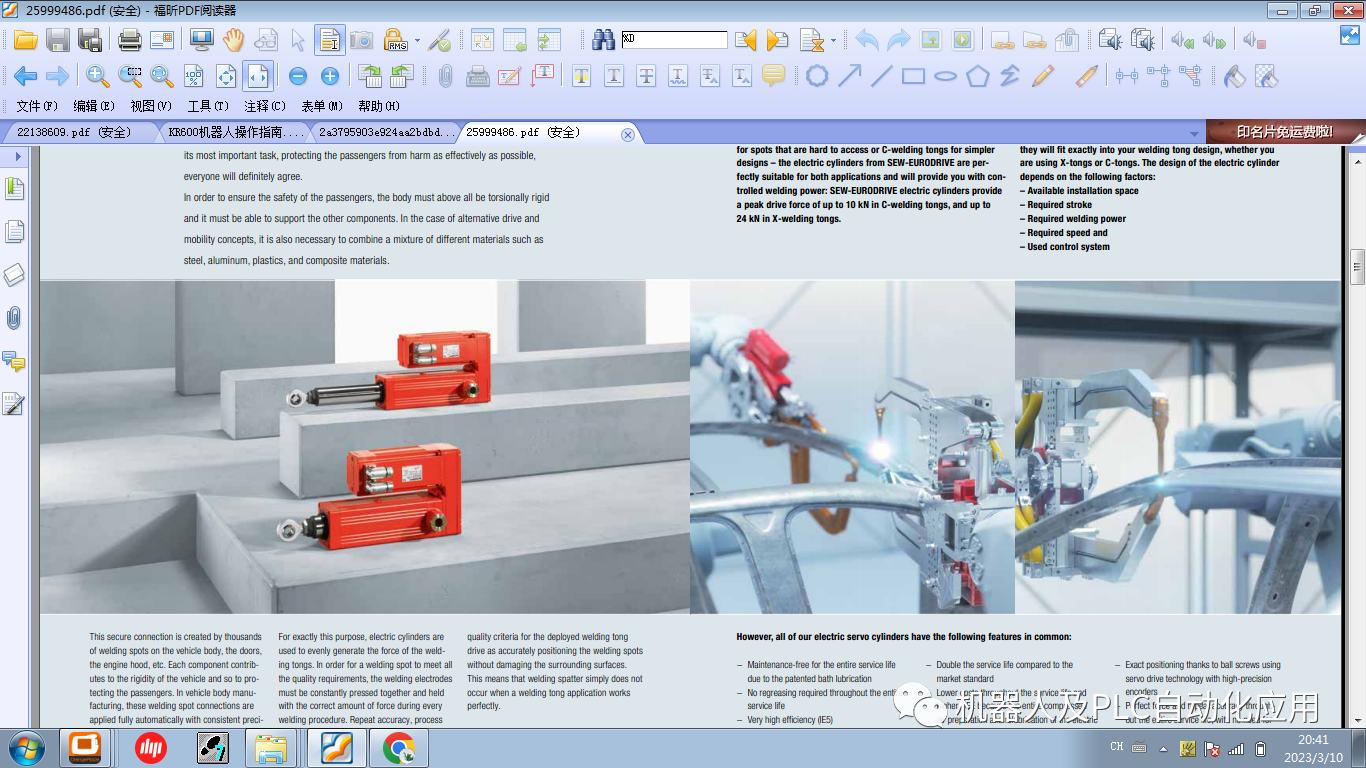
Task: Select the Marquee zoom tool
Action: (130, 75)
